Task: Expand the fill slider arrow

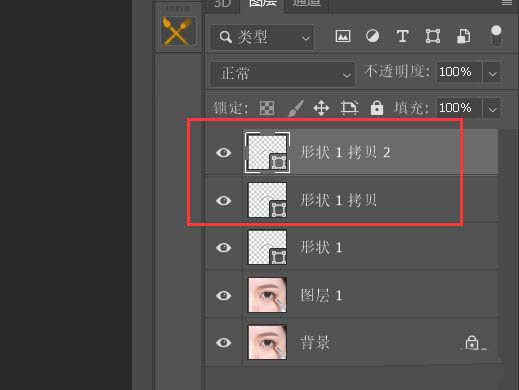Action: [492, 109]
